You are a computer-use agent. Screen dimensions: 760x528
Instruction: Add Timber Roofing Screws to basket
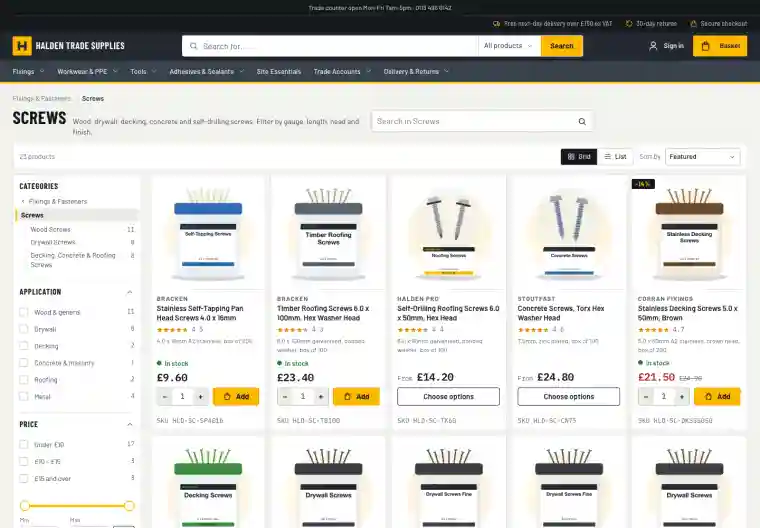356,397
